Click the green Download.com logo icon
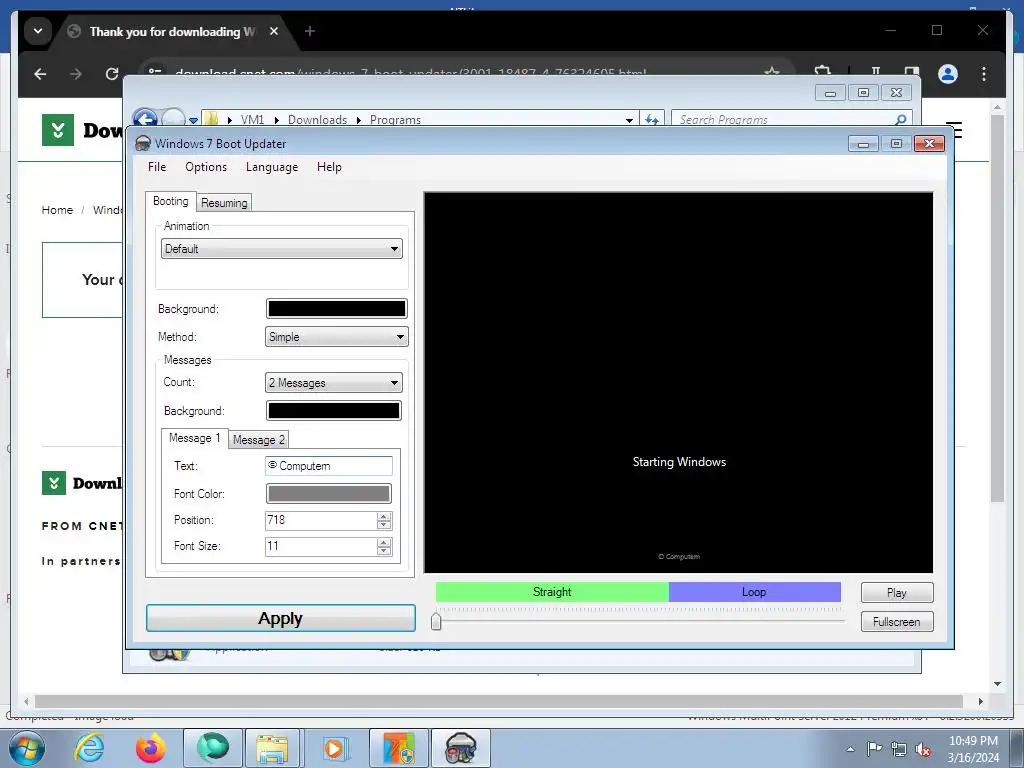 click(x=58, y=130)
